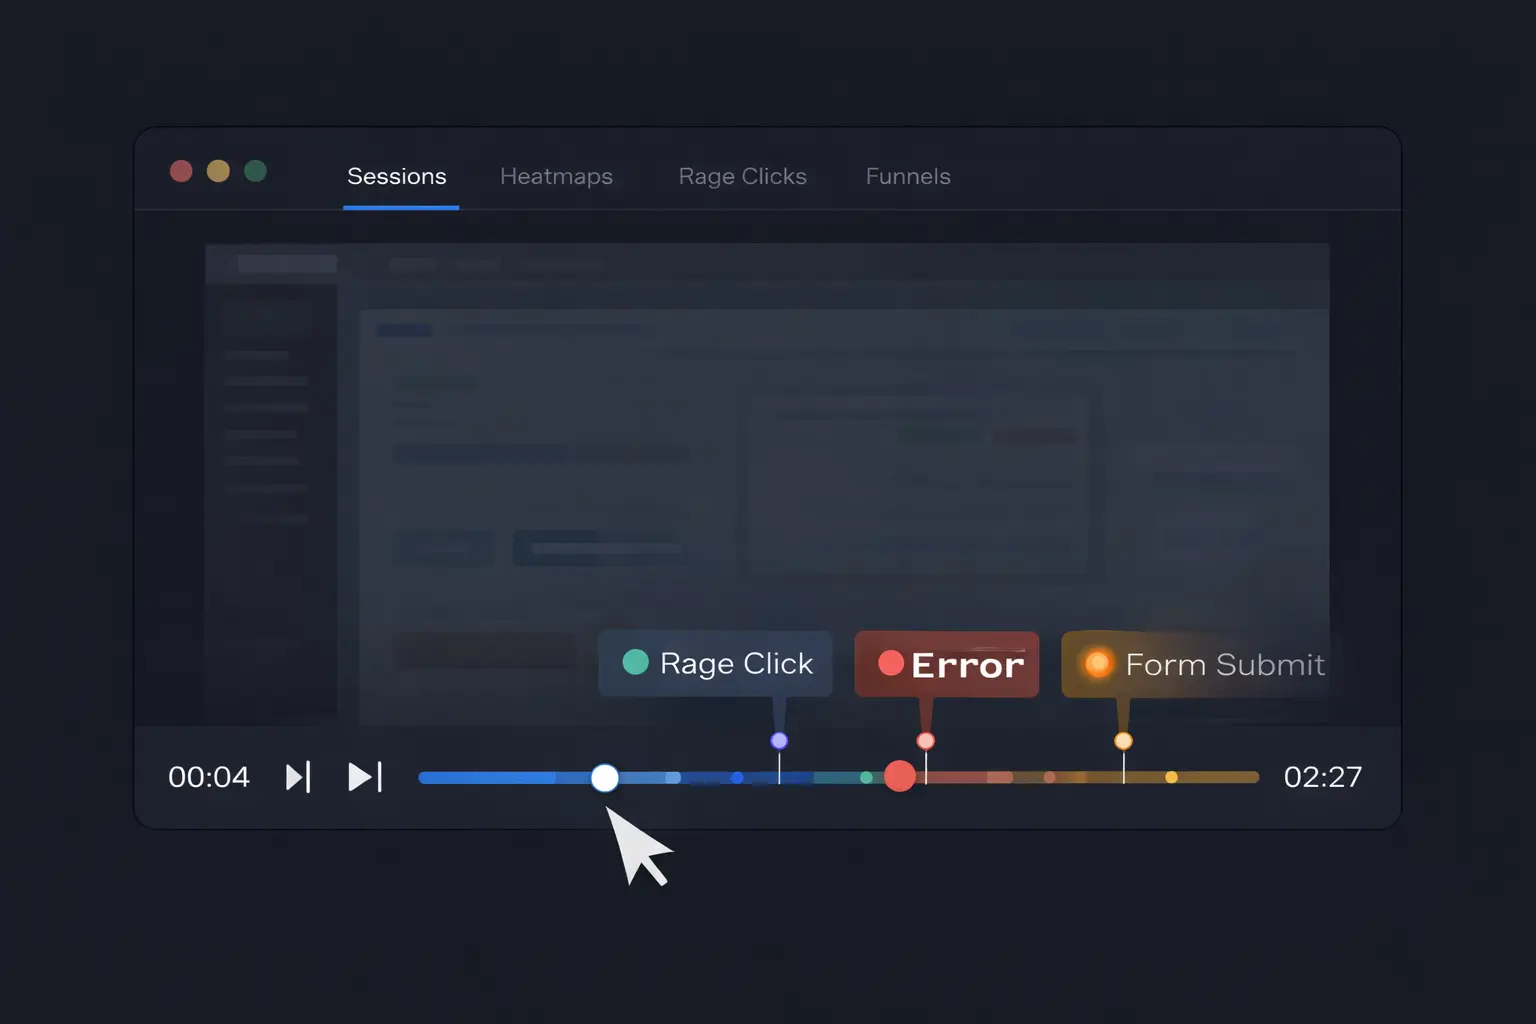Click the red error marker on the timeline
The image size is (1536, 1024).
[x=899, y=776]
